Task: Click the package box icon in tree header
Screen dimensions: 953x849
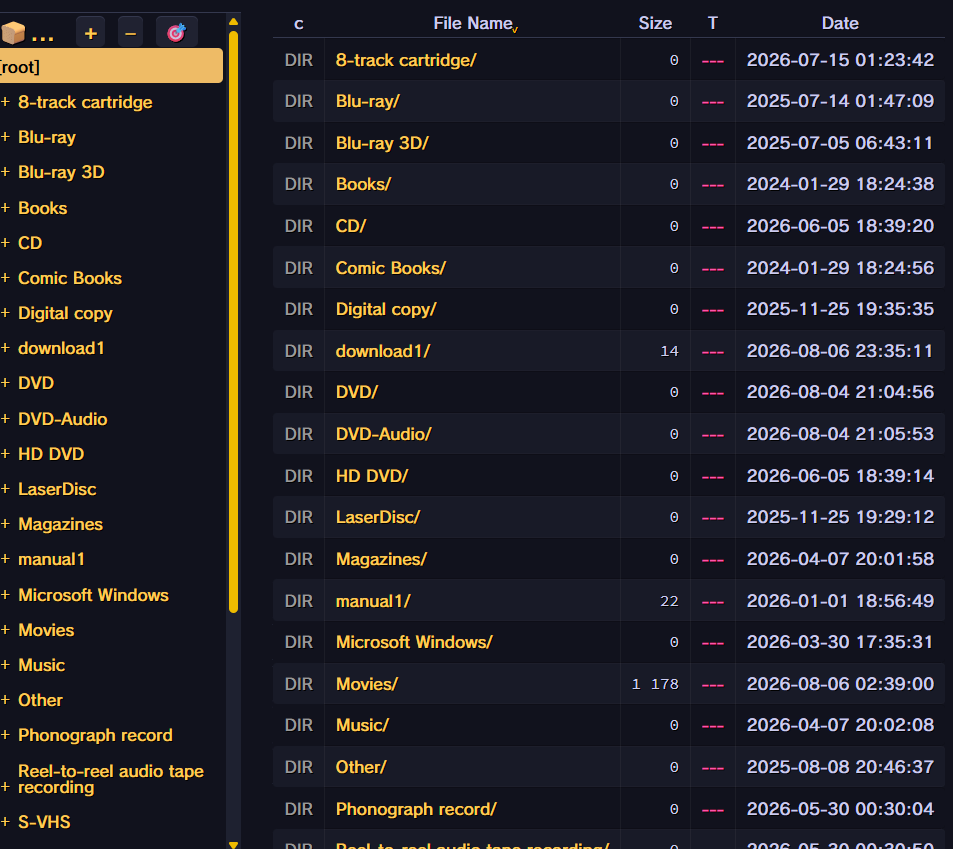Action: pyautogui.click(x=13, y=33)
